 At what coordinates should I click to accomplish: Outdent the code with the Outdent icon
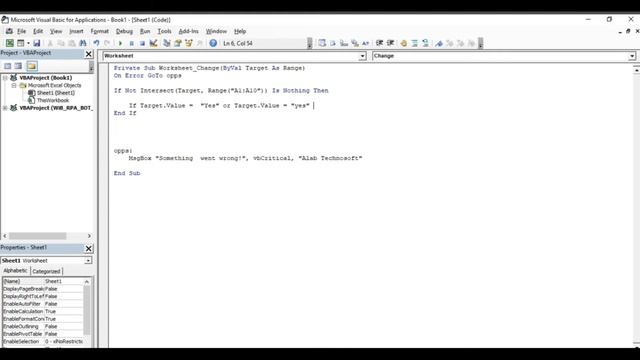coord(390,43)
